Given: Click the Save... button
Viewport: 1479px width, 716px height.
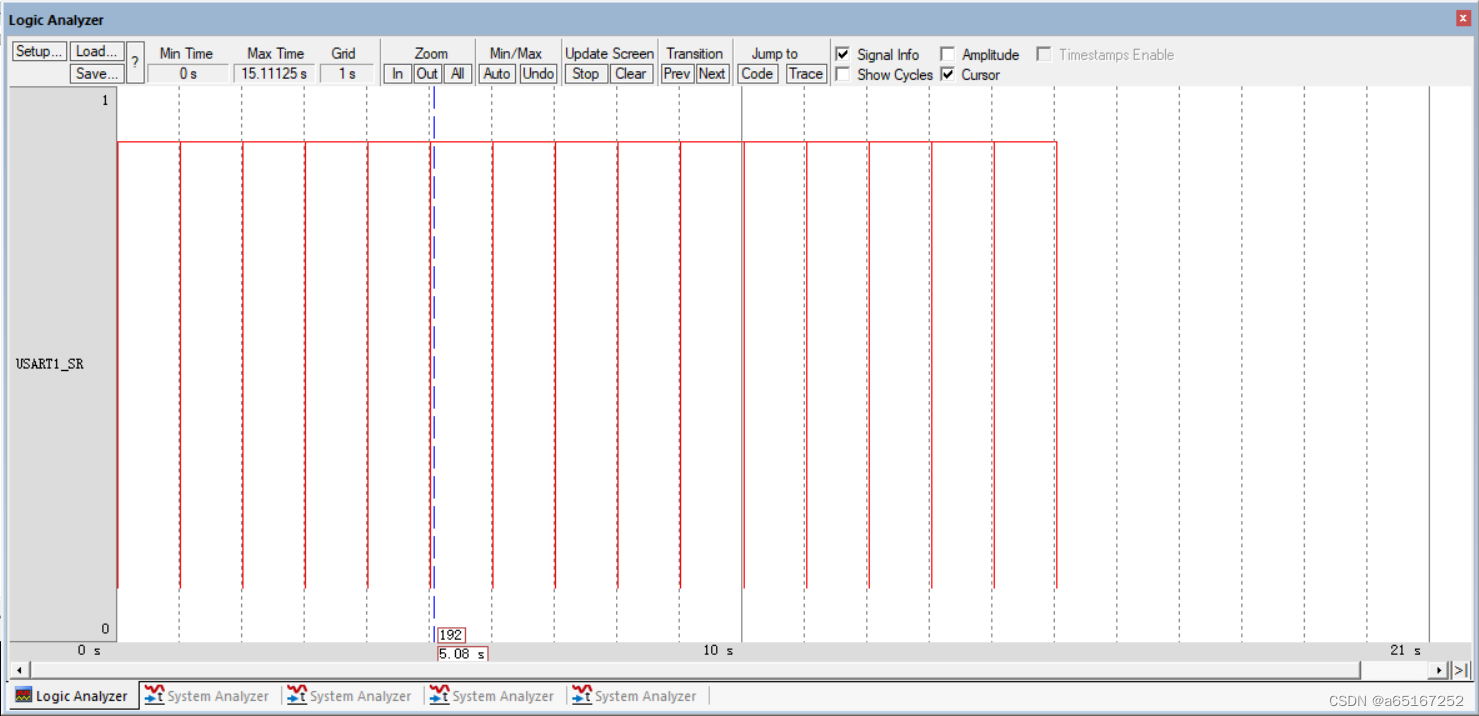Looking at the screenshot, I should [x=97, y=73].
